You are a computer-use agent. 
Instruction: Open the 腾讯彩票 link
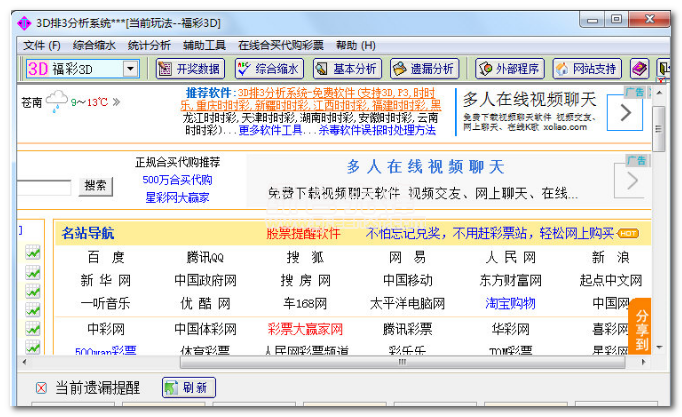(408, 329)
